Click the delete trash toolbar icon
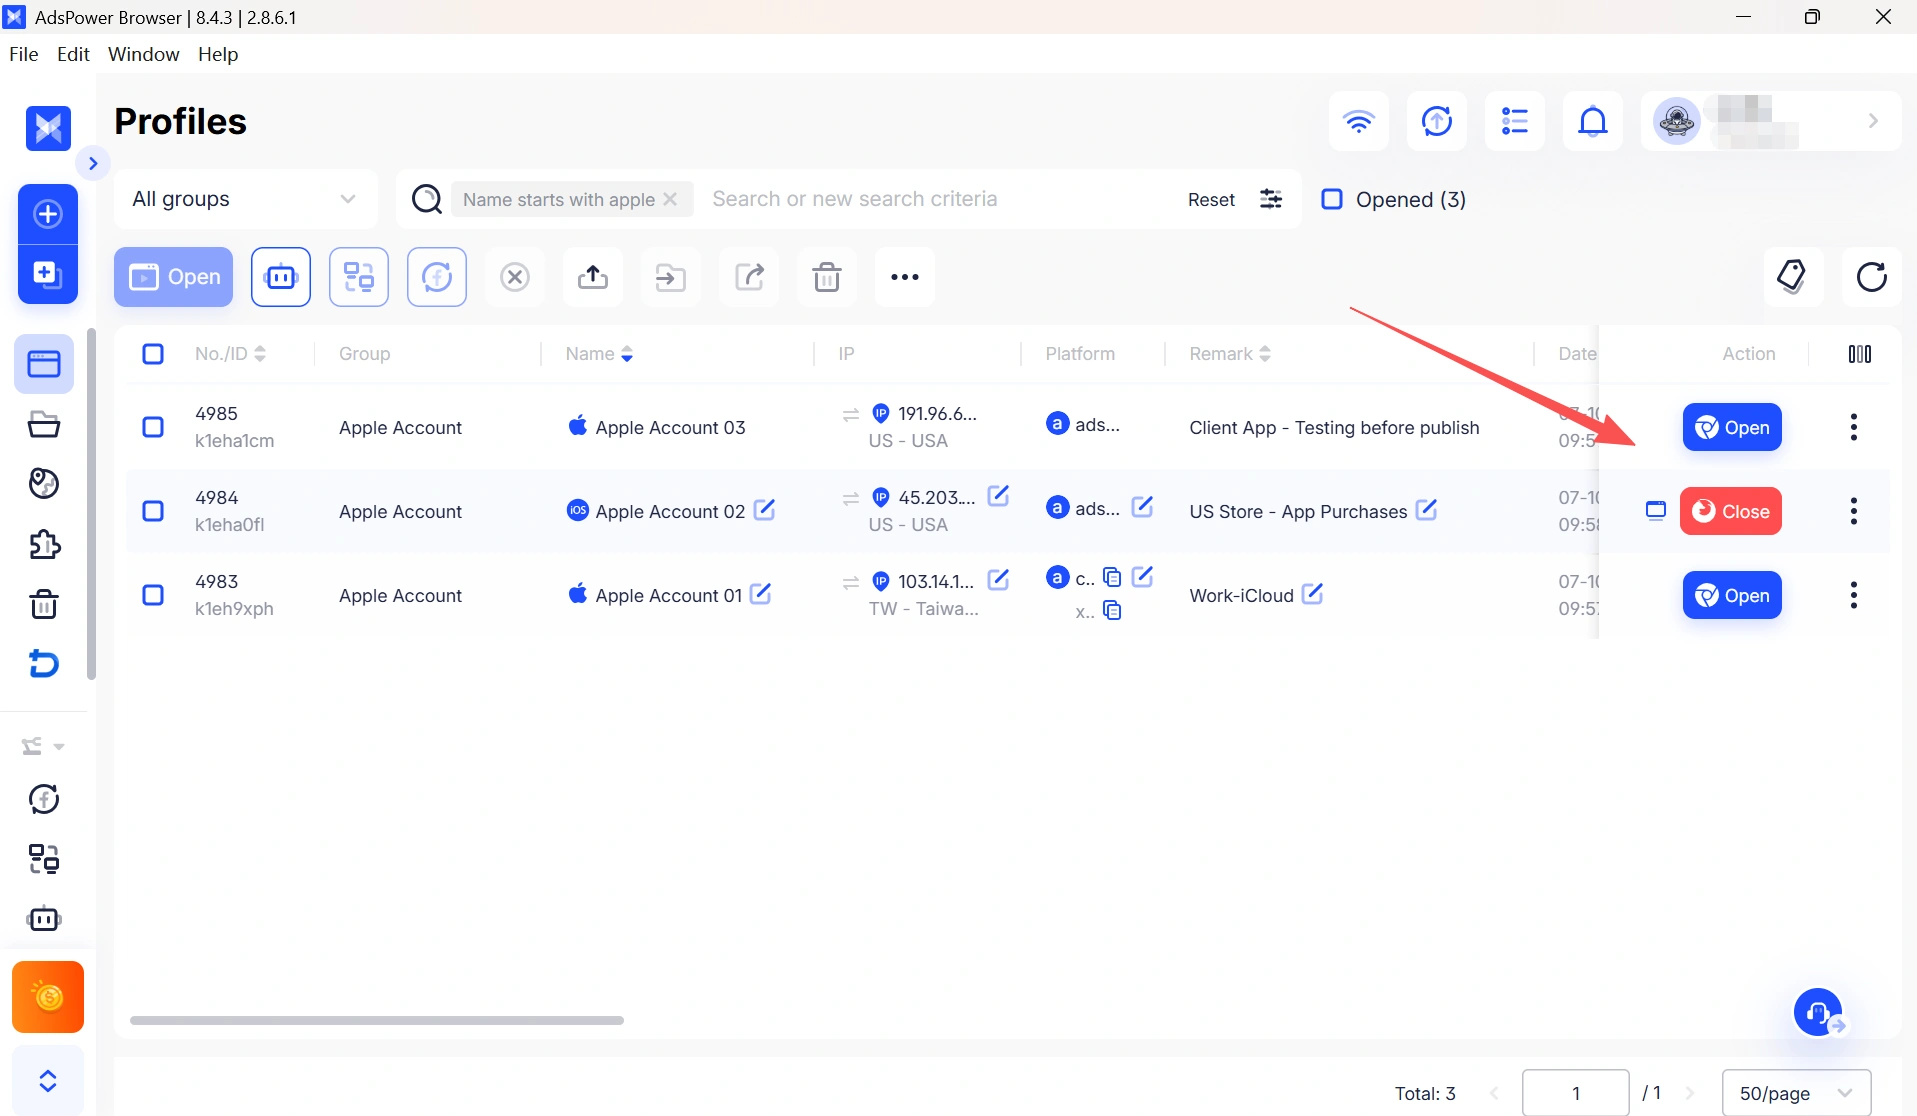1917x1116 pixels. pos(827,277)
